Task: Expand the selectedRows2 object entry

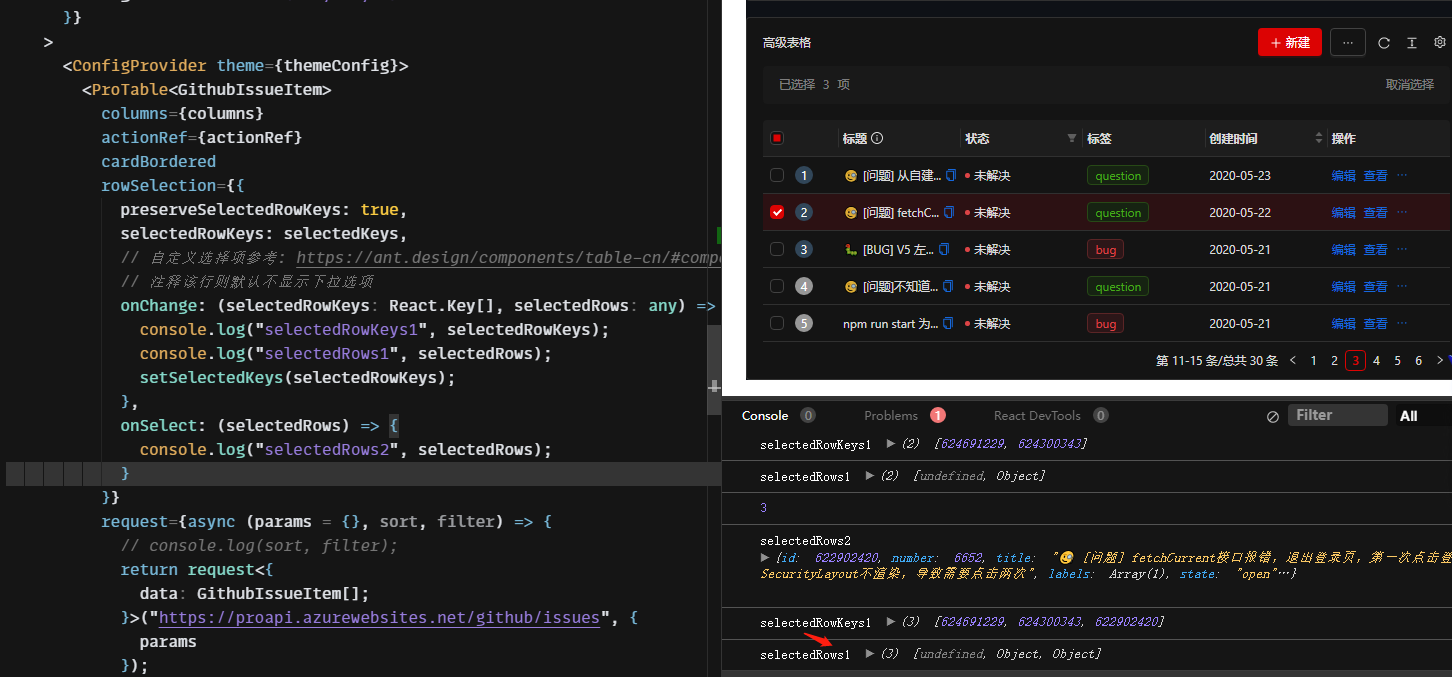Action: [767, 557]
